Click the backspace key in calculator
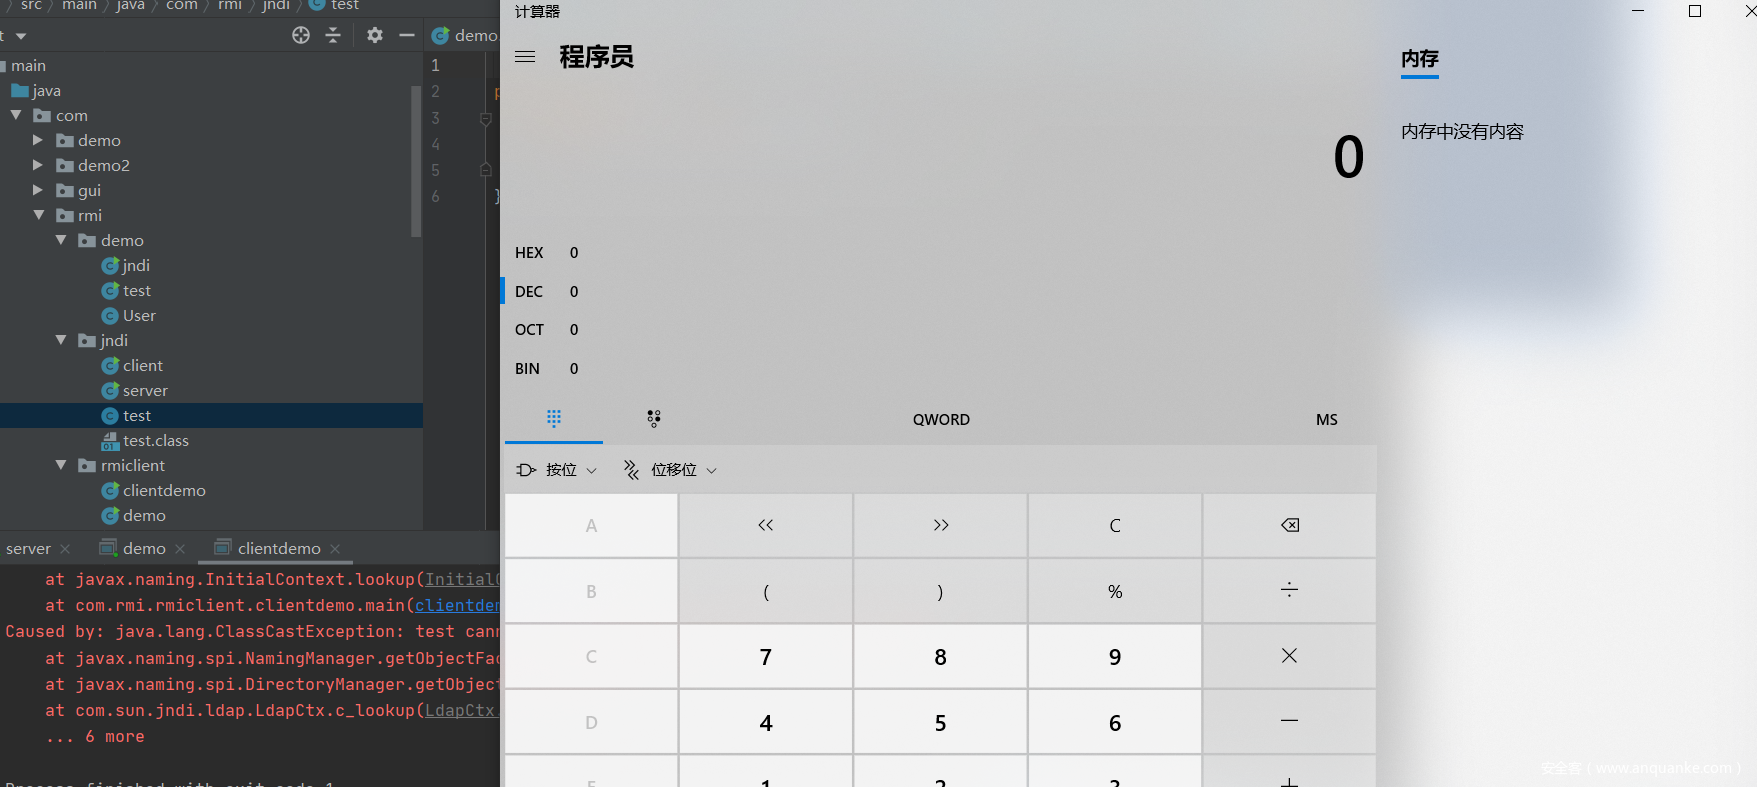The image size is (1757, 787). [x=1290, y=525]
